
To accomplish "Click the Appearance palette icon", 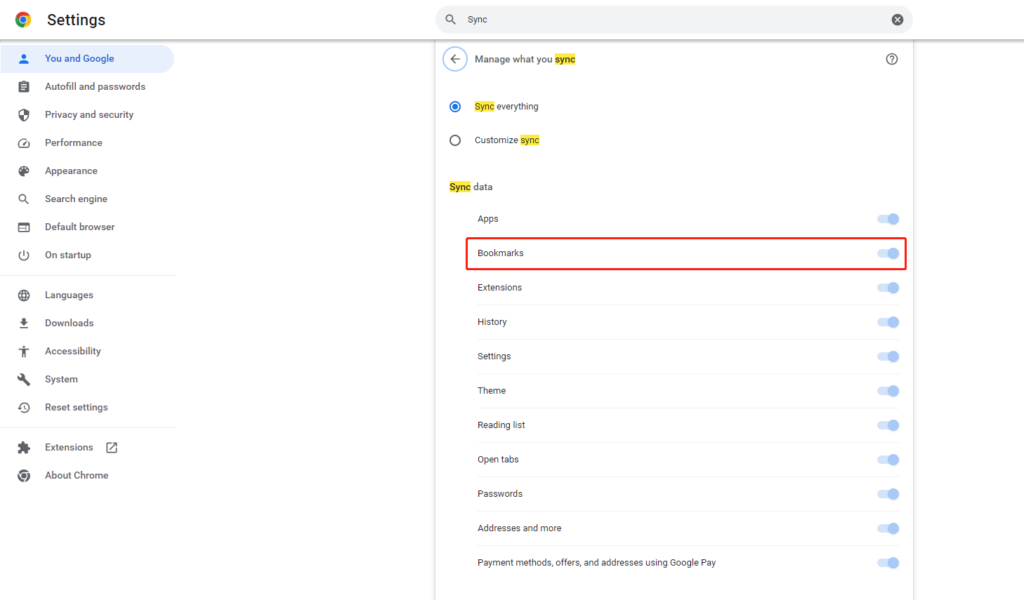I will (x=24, y=171).
